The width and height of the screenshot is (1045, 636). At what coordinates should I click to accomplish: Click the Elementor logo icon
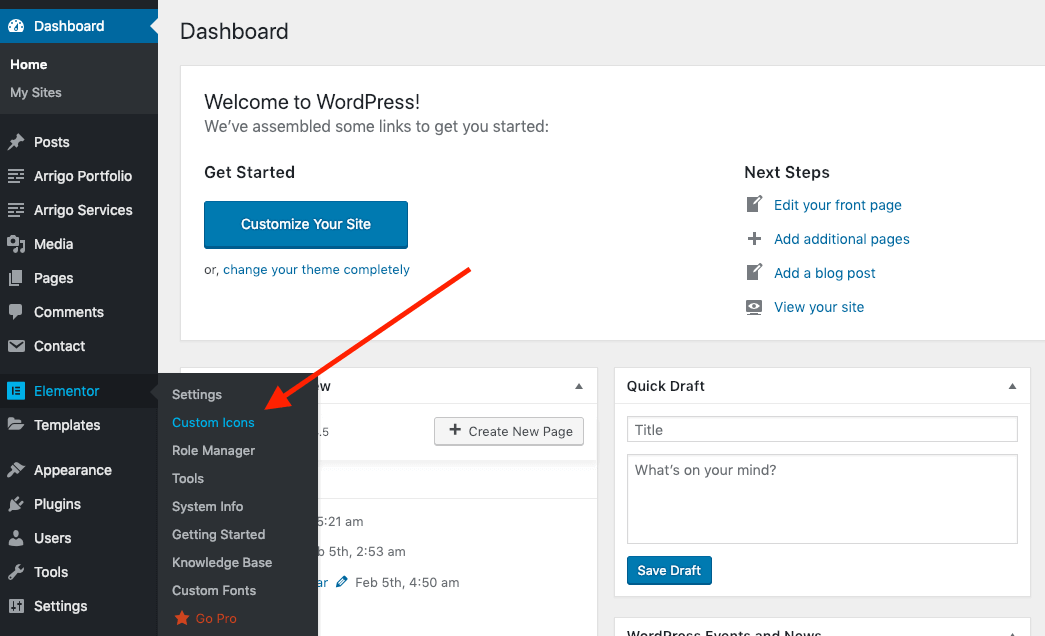[x=16, y=391]
